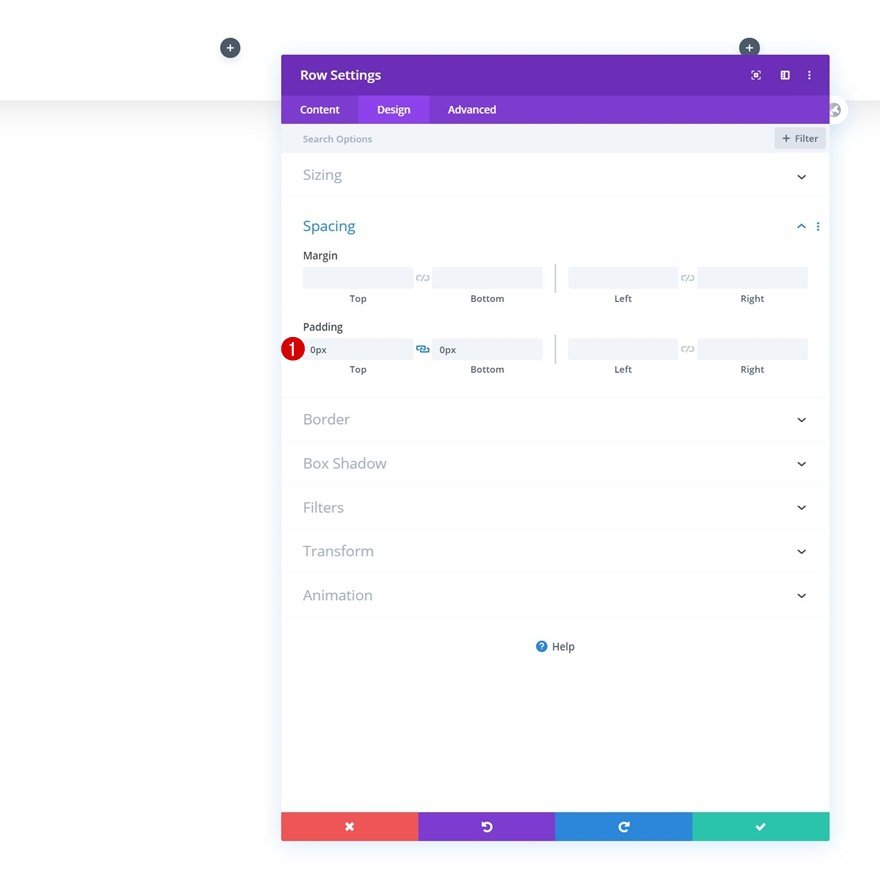Click the blue redo button
This screenshot has width=880, height=886.
[623, 827]
